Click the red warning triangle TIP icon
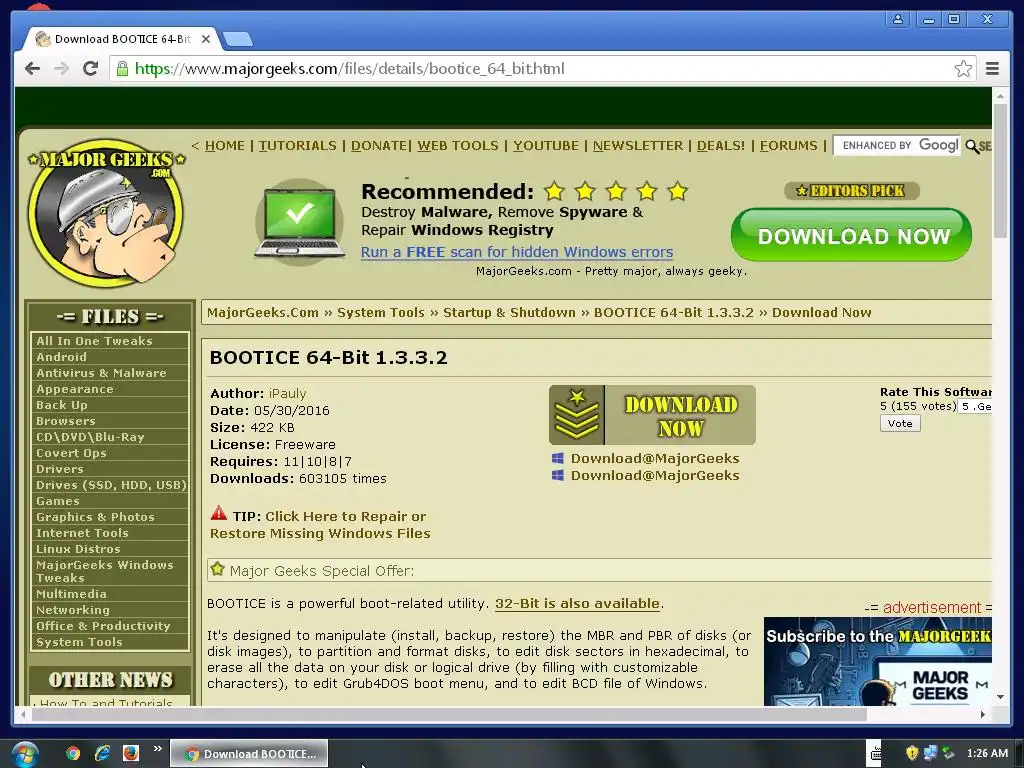The image size is (1024, 768). 219,513
